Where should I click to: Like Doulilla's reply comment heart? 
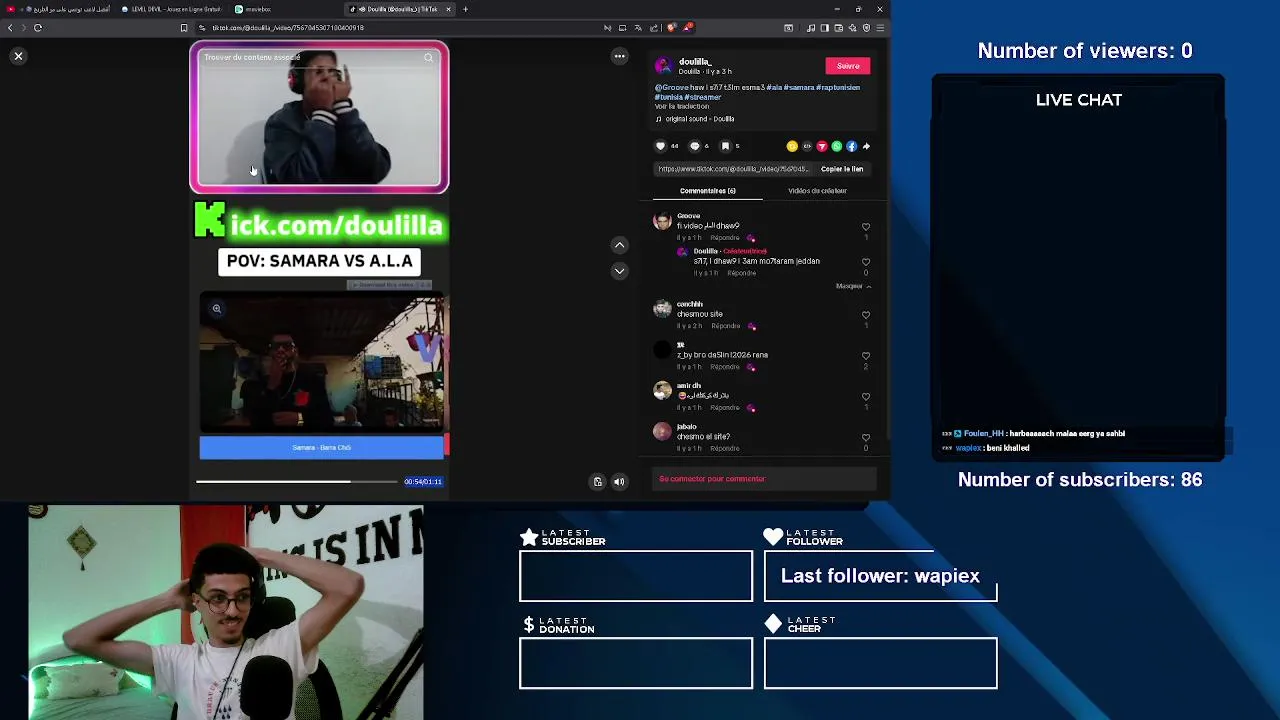tap(866, 262)
